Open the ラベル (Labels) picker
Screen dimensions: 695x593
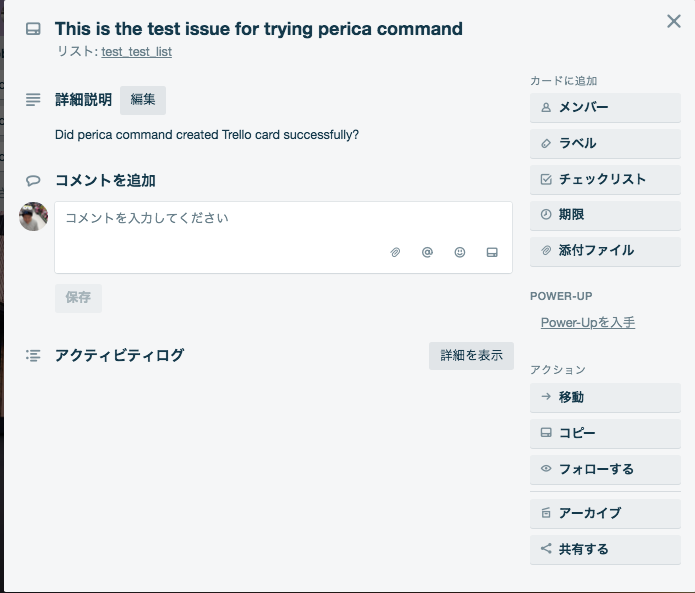point(605,144)
